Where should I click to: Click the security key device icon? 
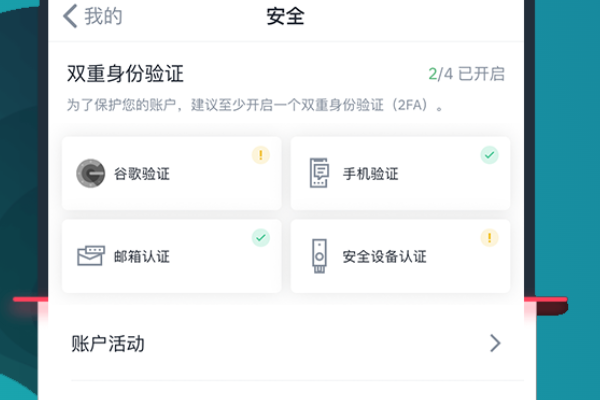pyautogui.click(x=320, y=256)
